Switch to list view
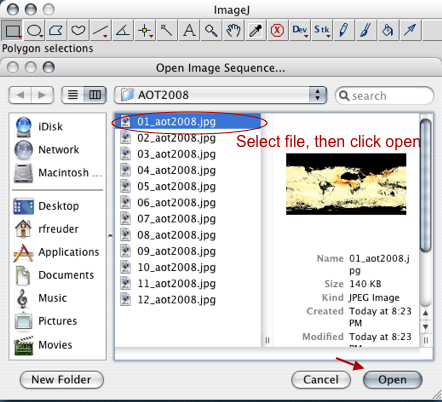The image size is (442, 402). point(73,95)
